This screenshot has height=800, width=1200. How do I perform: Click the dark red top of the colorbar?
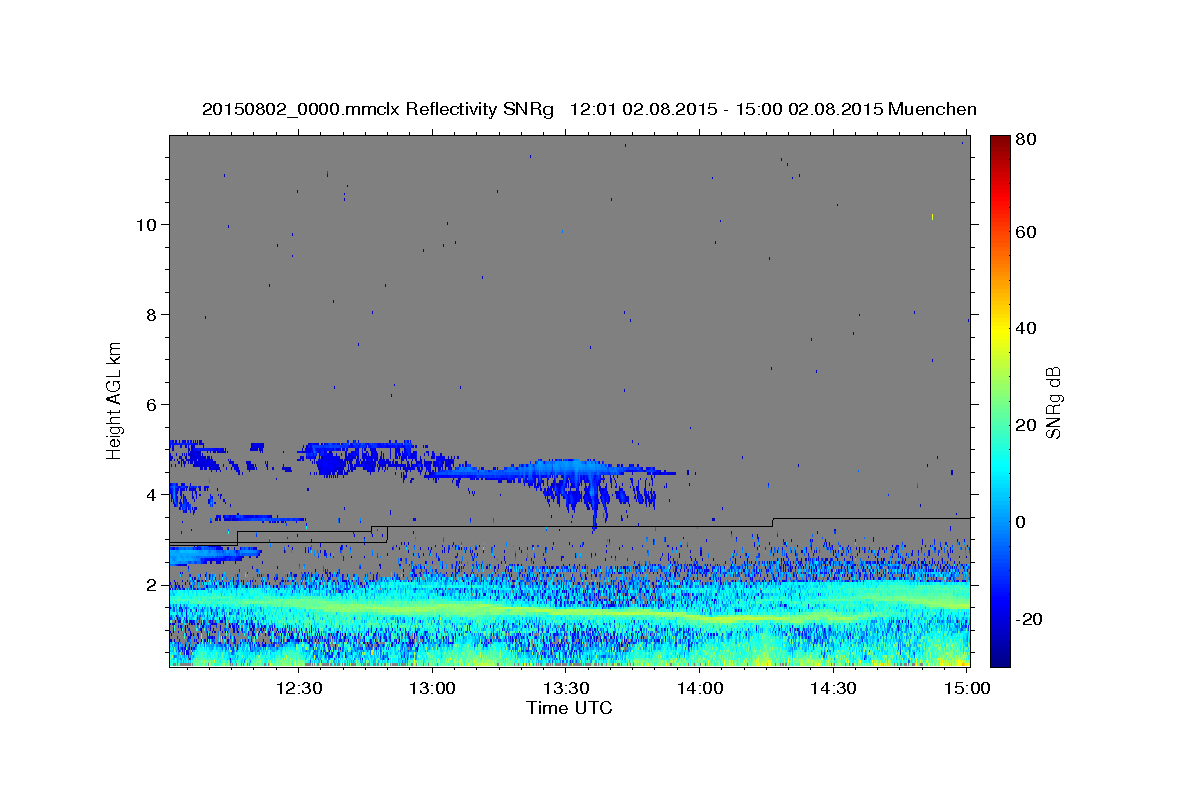[x=999, y=142]
